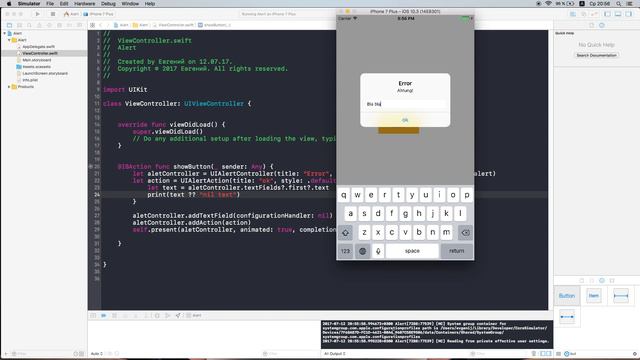Open the Simulator app menu
640x360 pixels.
click(29, 4)
